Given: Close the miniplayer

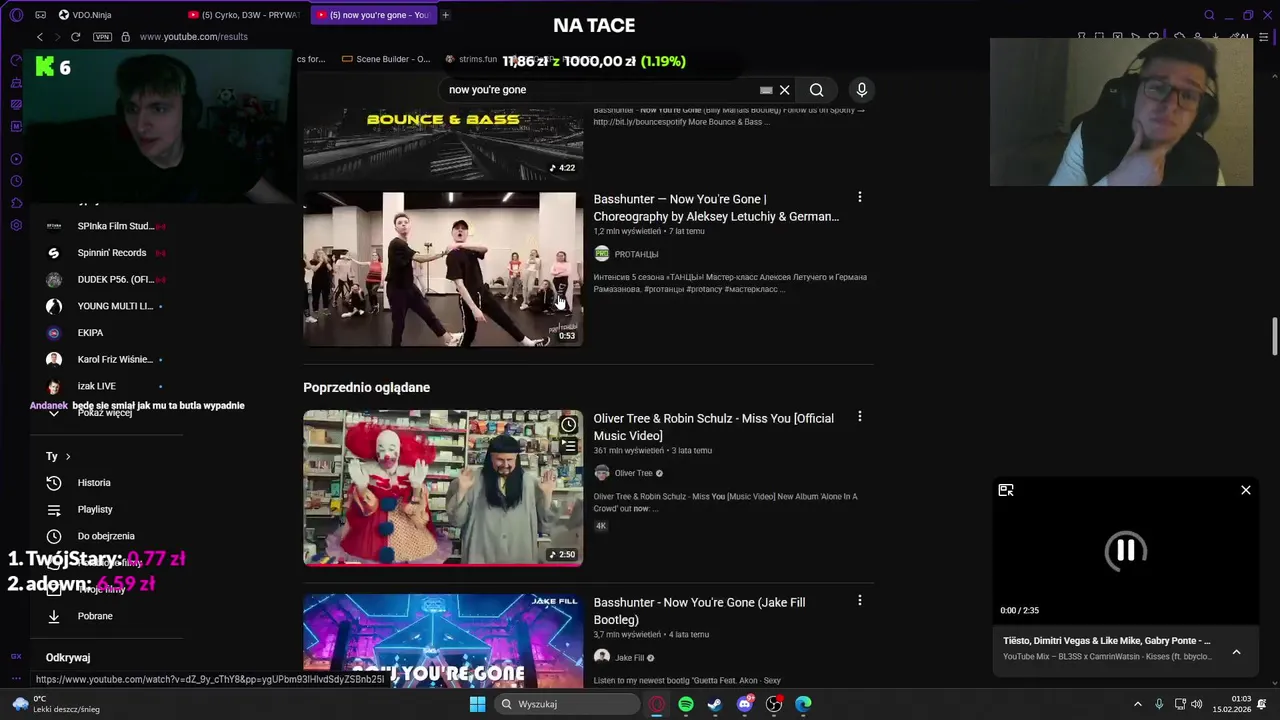Looking at the screenshot, I should coord(1246,490).
